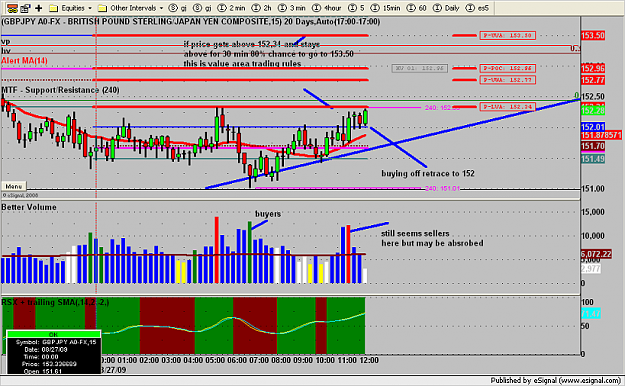Click the 151.70 dark red axis label
This screenshot has width=625, height=386.
tap(593, 146)
